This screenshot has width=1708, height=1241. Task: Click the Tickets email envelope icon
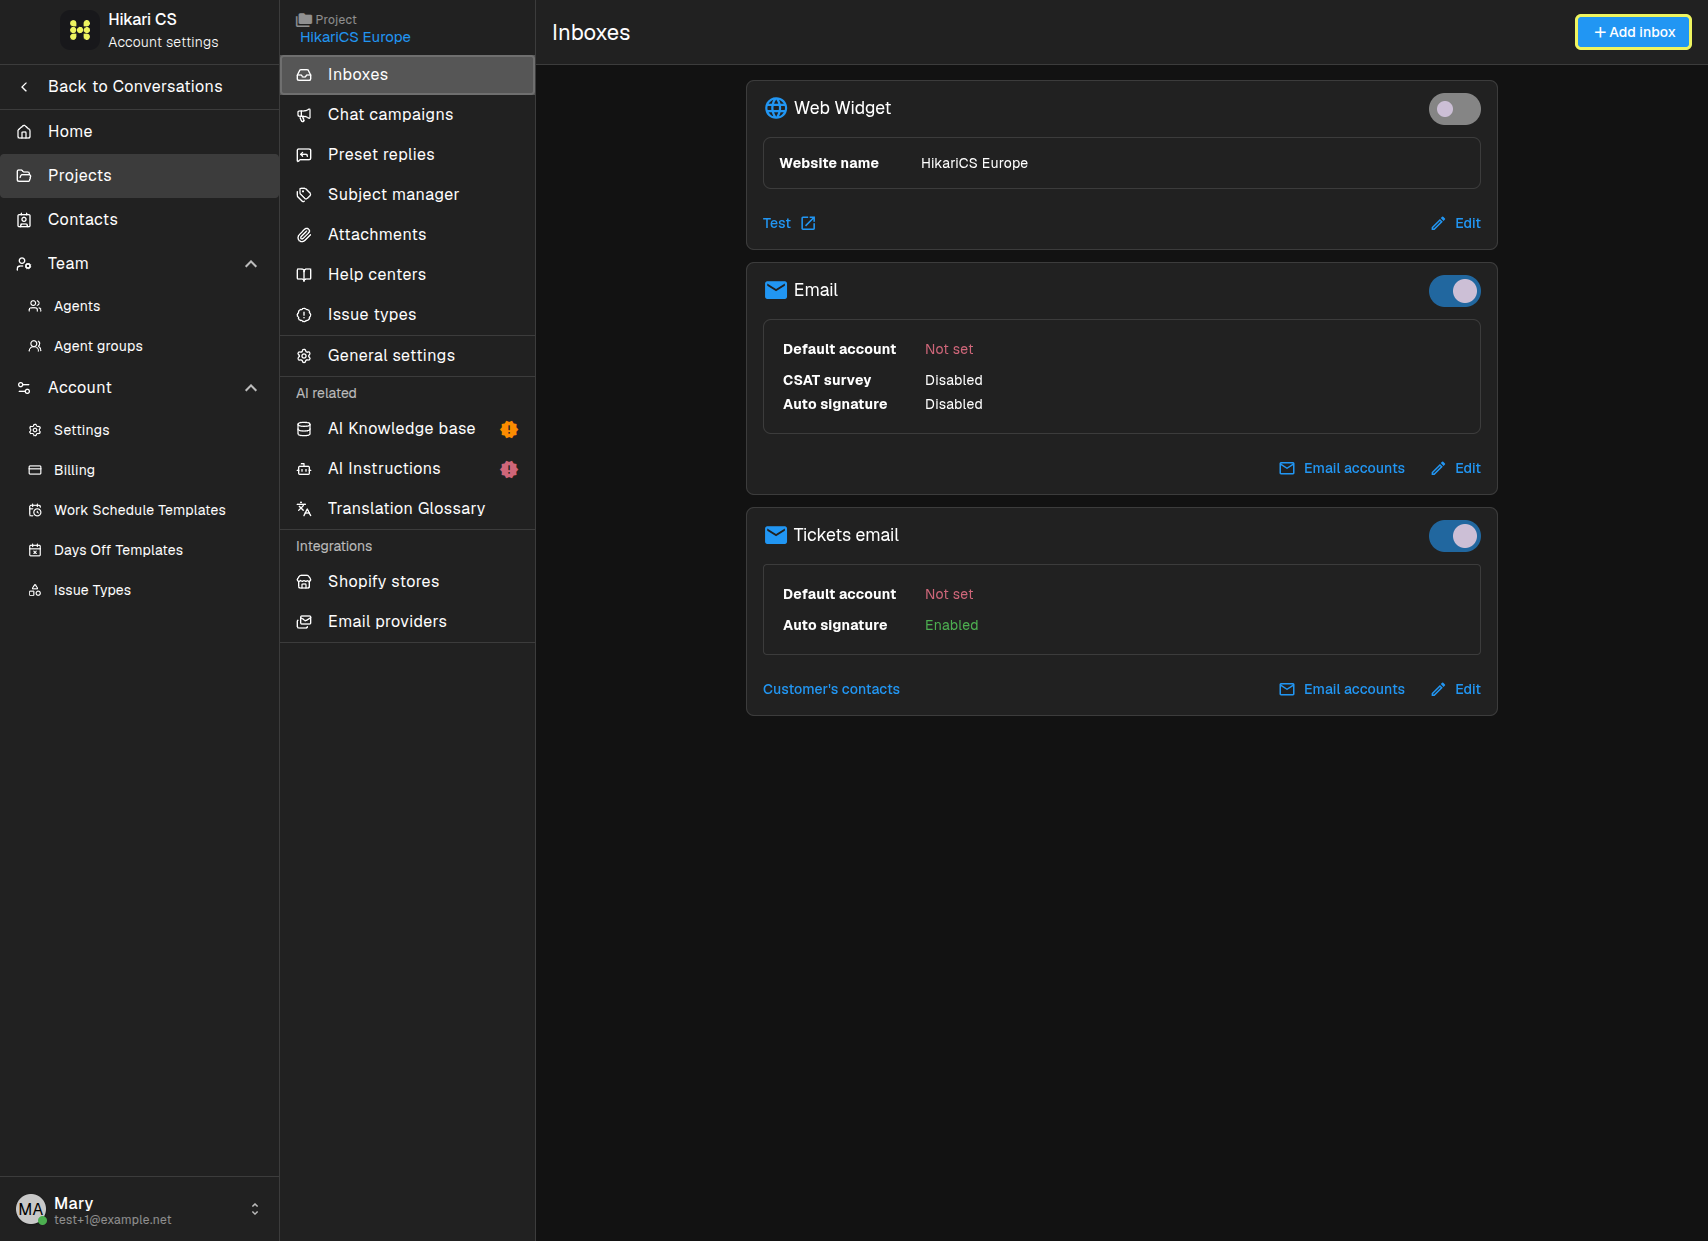click(776, 535)
